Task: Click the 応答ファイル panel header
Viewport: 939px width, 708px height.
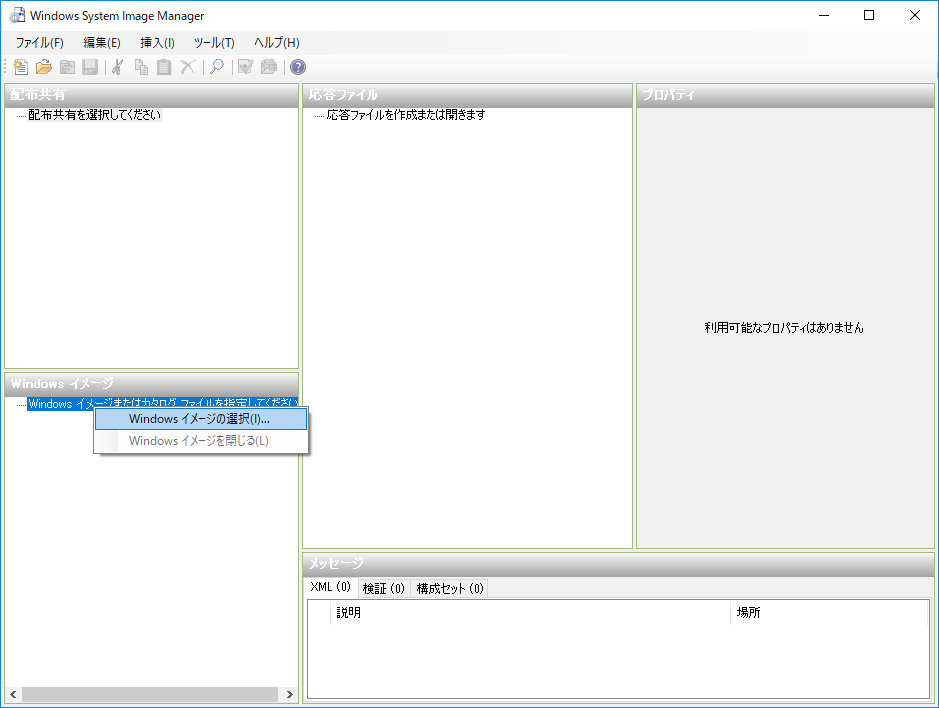Action: point(468,95)
